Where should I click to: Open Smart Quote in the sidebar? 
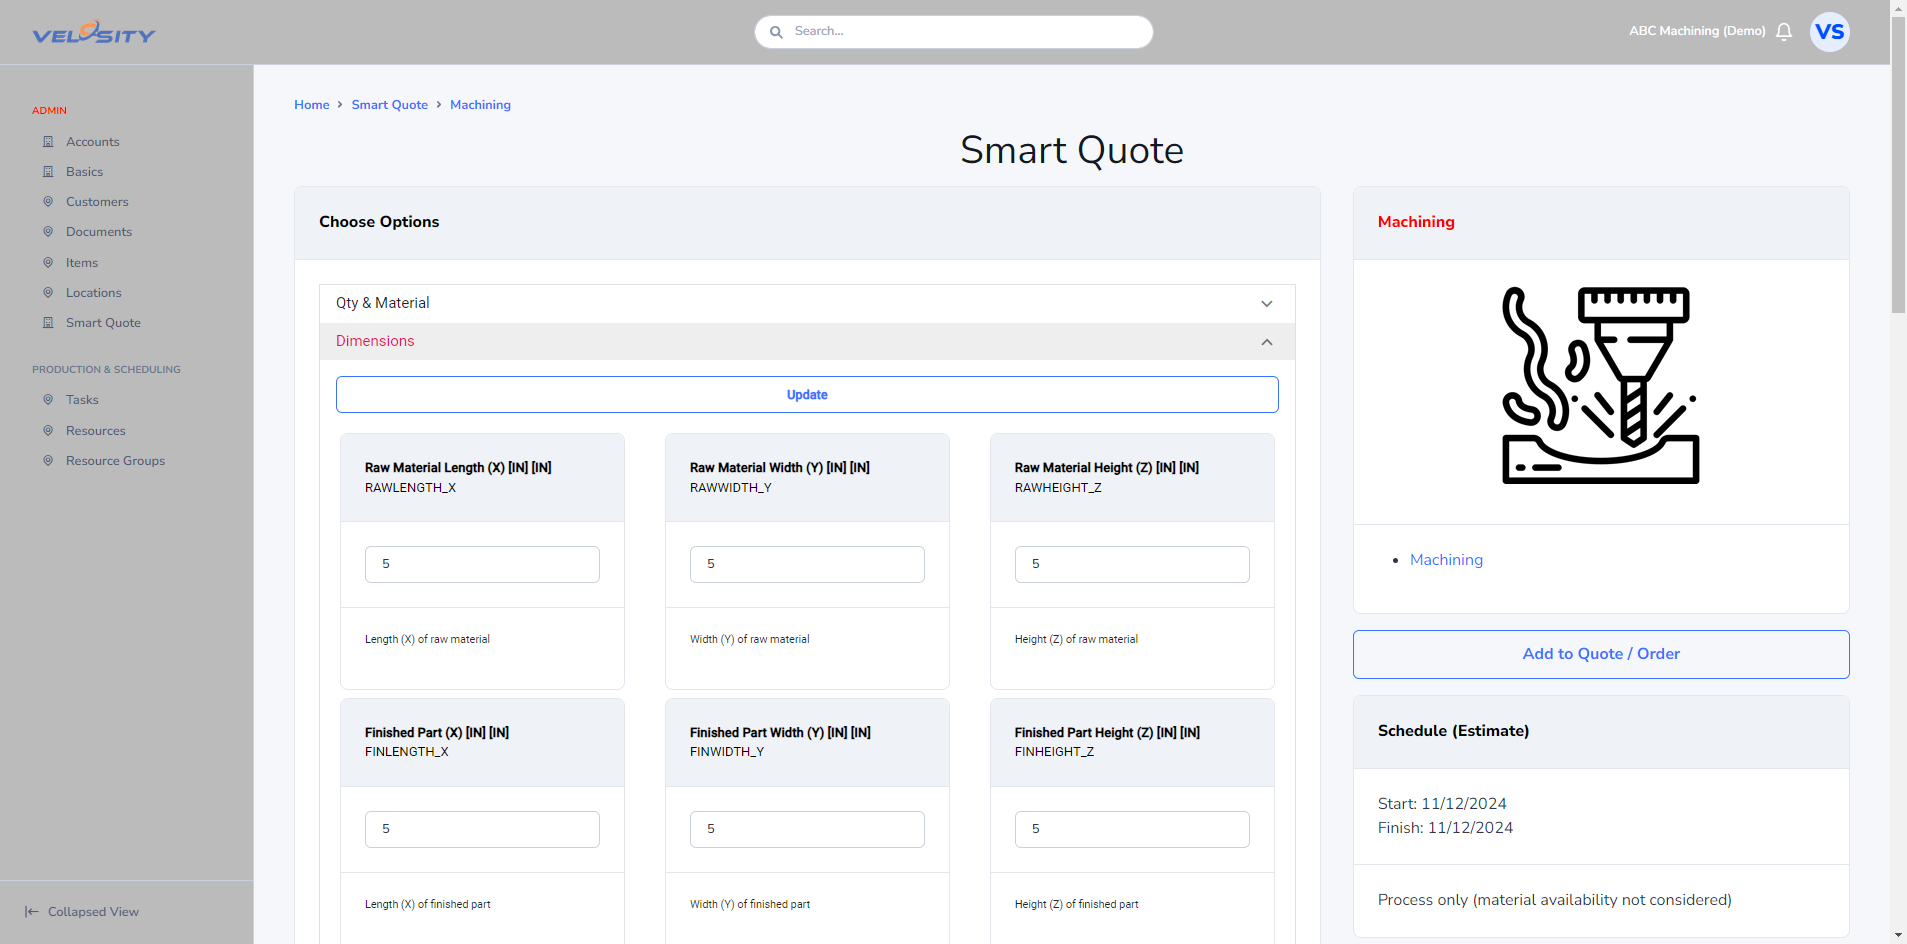(x=103, y=323)
